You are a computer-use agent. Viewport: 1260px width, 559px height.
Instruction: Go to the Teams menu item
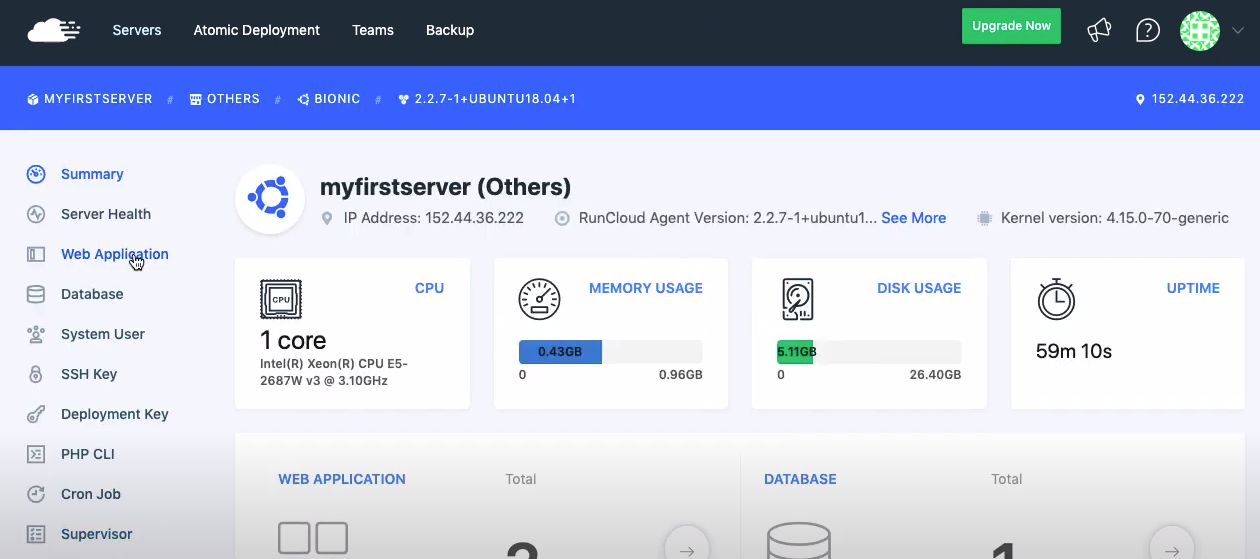[x=373, y=30]
